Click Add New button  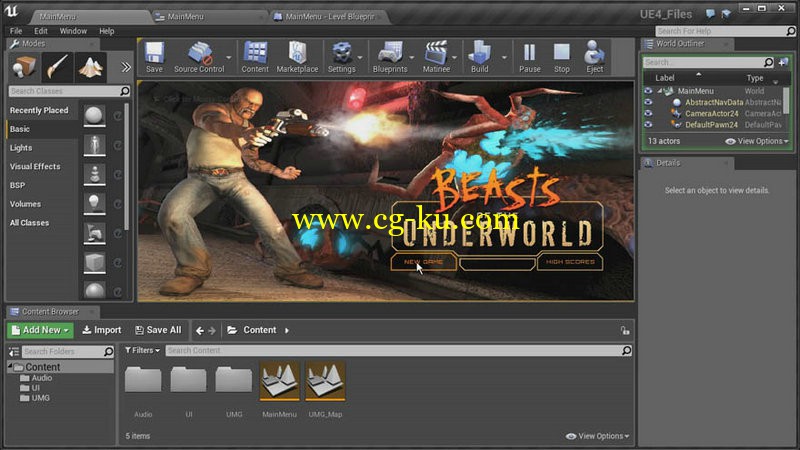[40, 330]
